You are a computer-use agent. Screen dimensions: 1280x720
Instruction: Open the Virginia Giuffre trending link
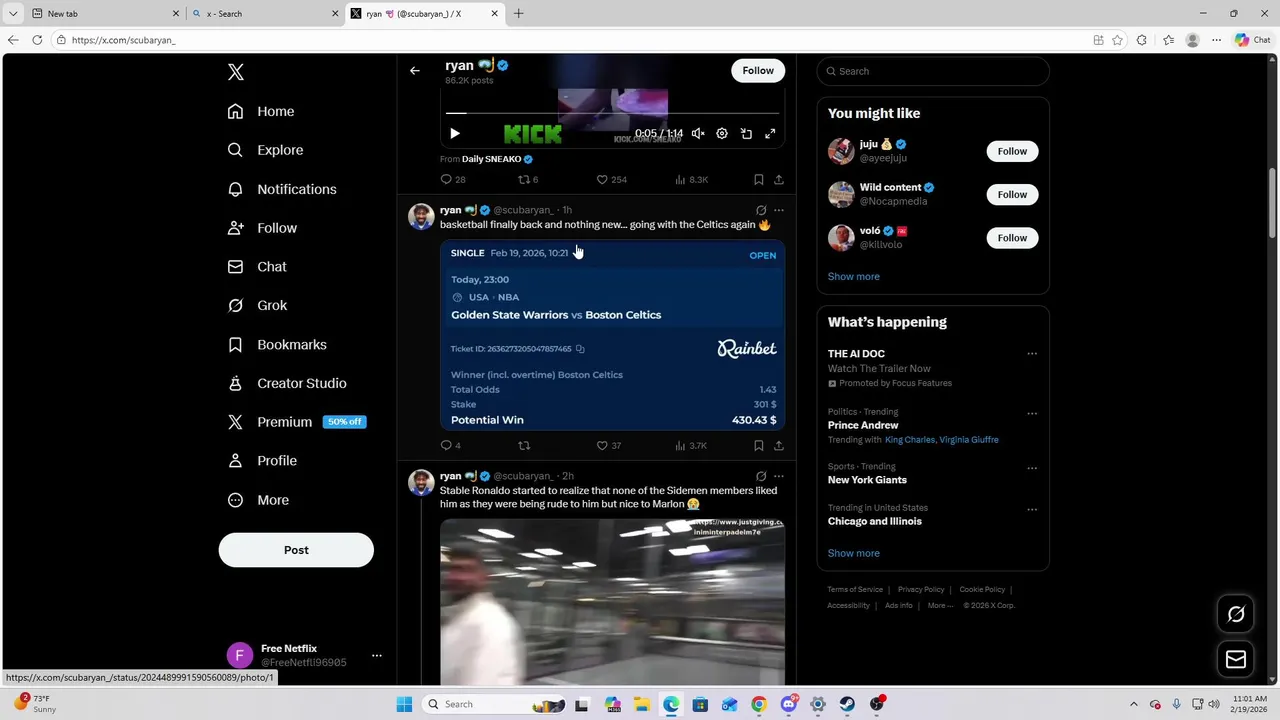(x=969, y=440)
